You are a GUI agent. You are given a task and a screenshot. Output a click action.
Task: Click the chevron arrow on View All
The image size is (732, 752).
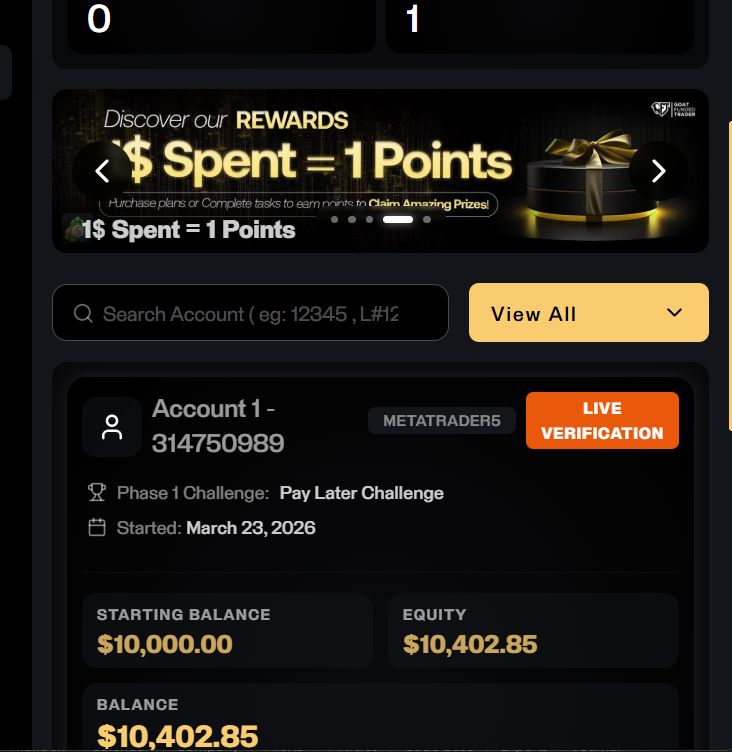click(674, 313)
